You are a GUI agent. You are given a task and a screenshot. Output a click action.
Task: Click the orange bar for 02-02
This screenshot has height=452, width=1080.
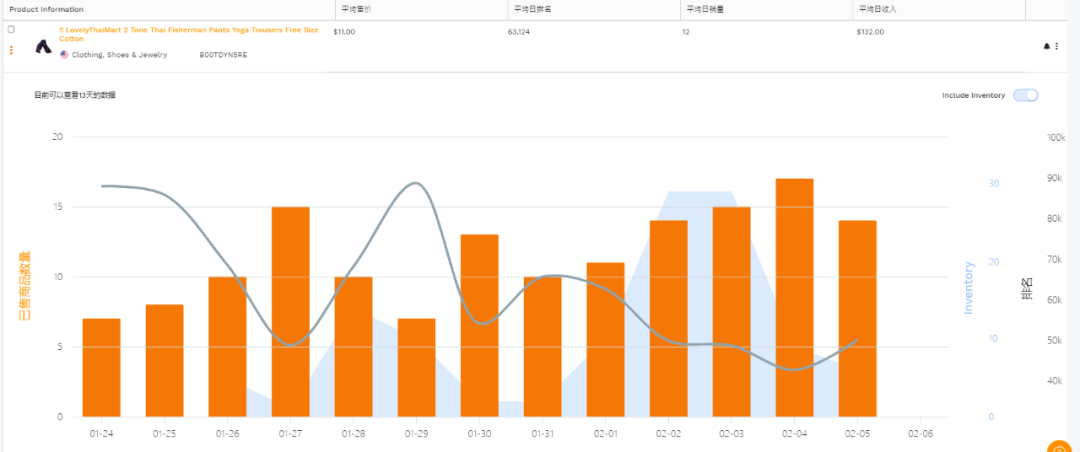point(668,319)
